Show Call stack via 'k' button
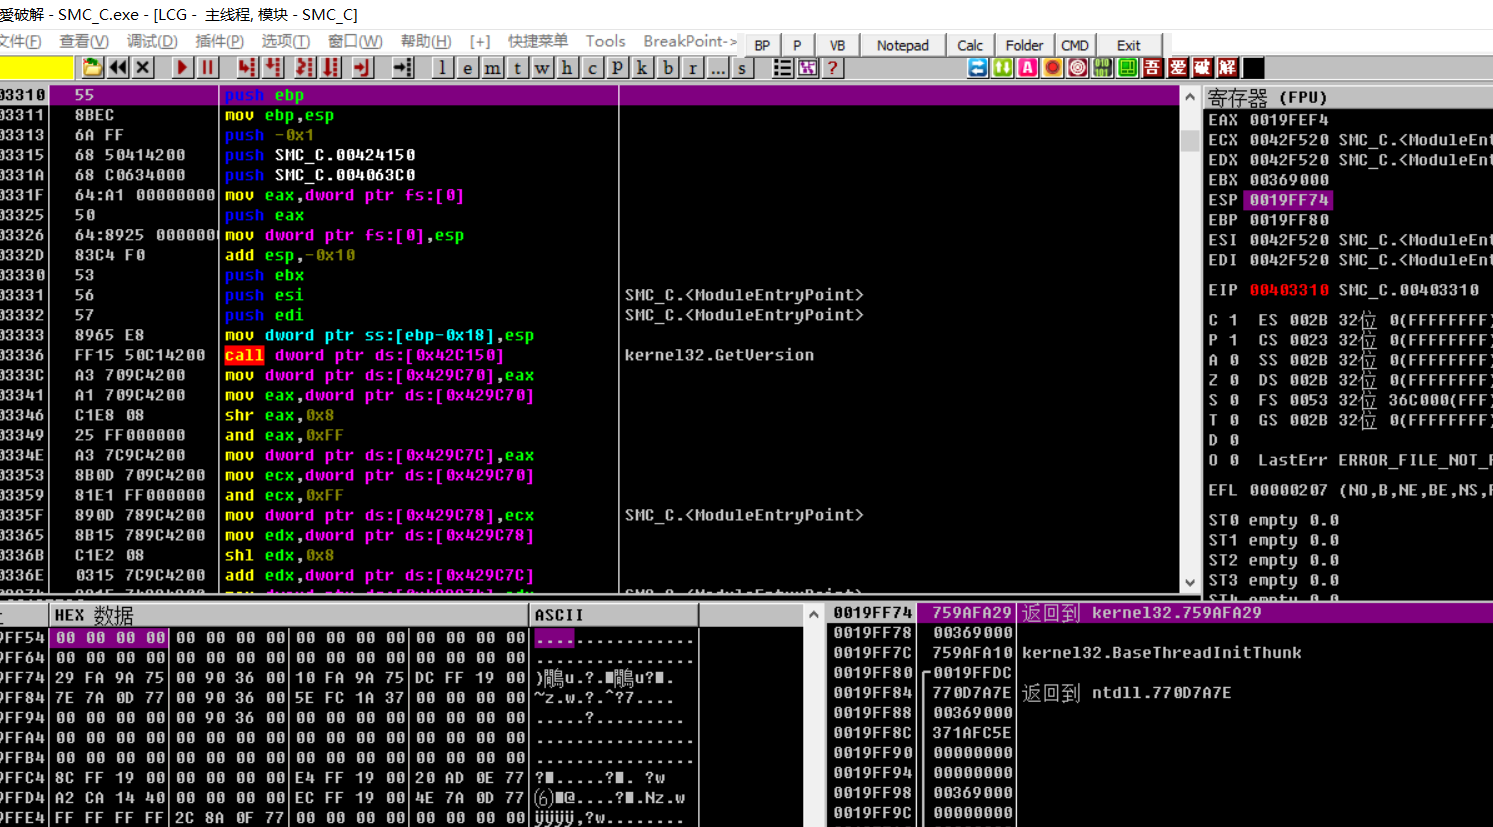This screenshot has height=827, width=1493. pyautogui.click(x=643, y=68)
